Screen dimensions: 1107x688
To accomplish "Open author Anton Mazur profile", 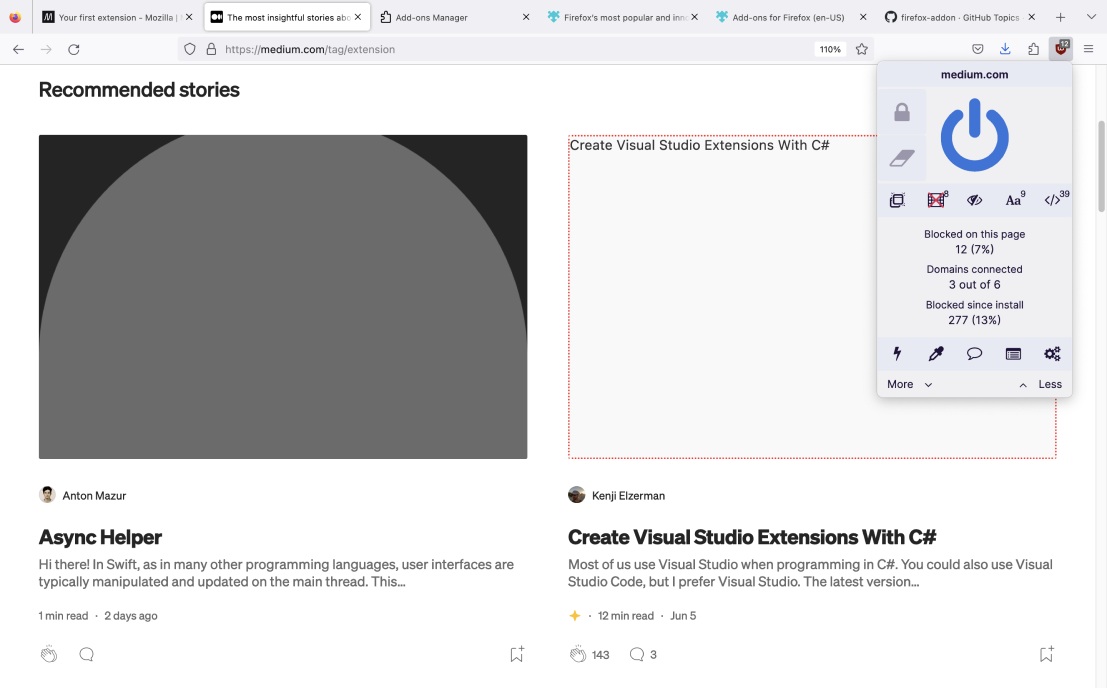I will pos(94,495).
